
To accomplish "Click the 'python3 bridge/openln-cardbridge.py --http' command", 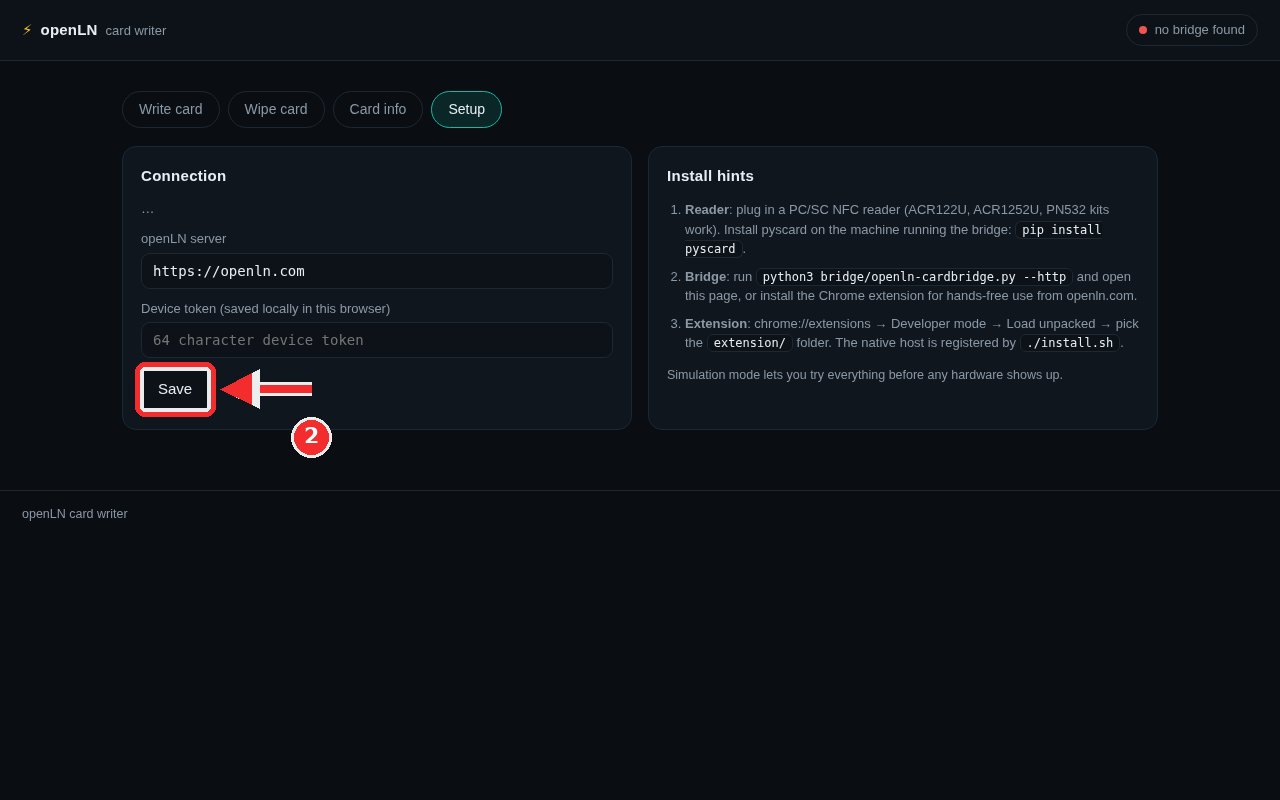I will [914, 277].
